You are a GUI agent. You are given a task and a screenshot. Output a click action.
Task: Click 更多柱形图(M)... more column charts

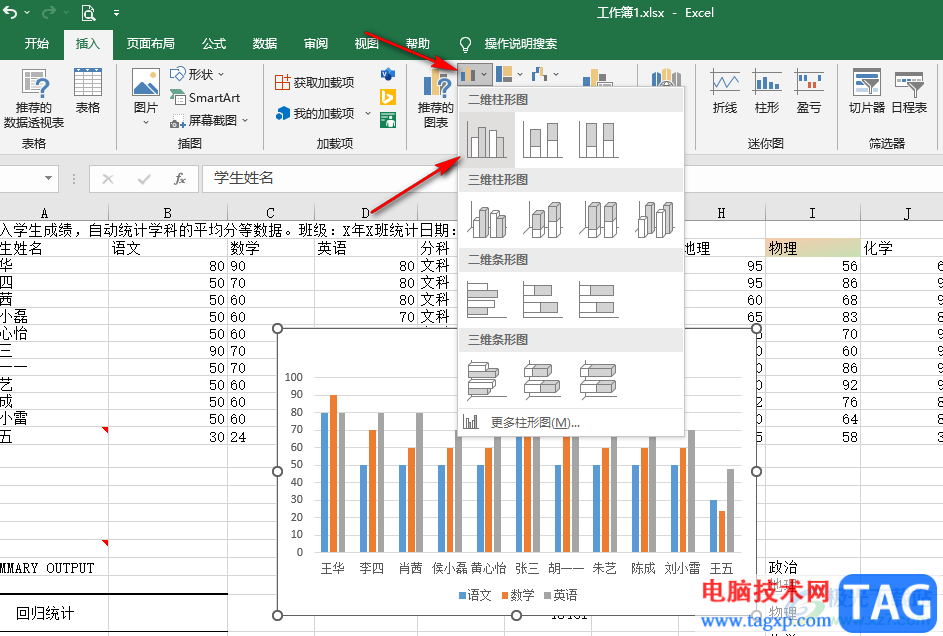571,423
